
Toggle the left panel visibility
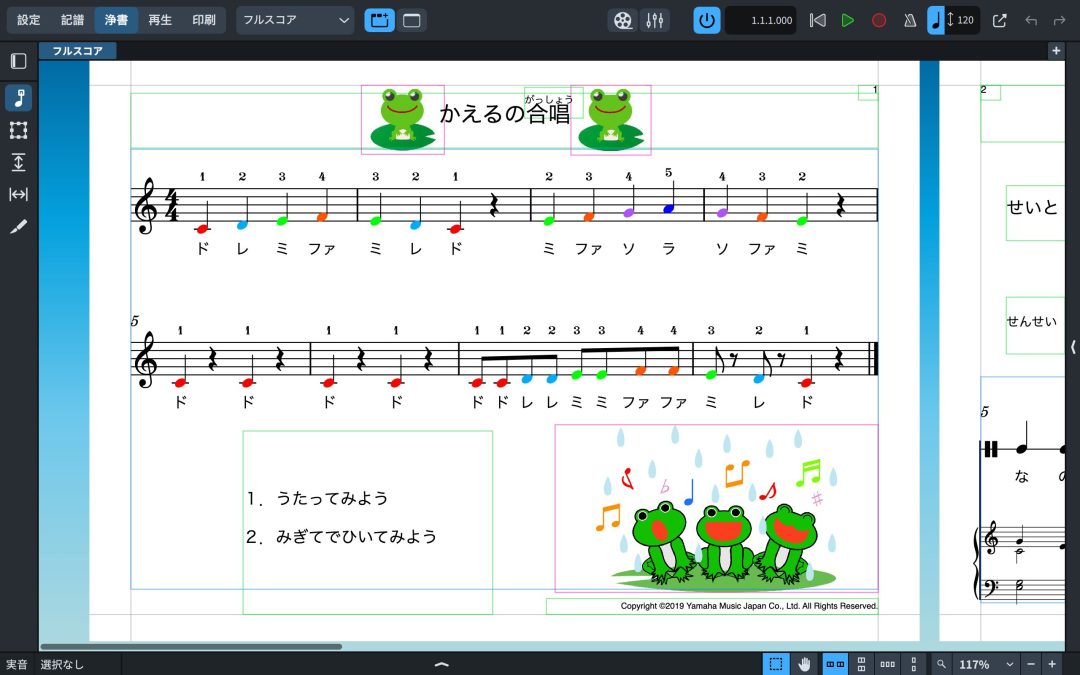(x=19, y=61)
